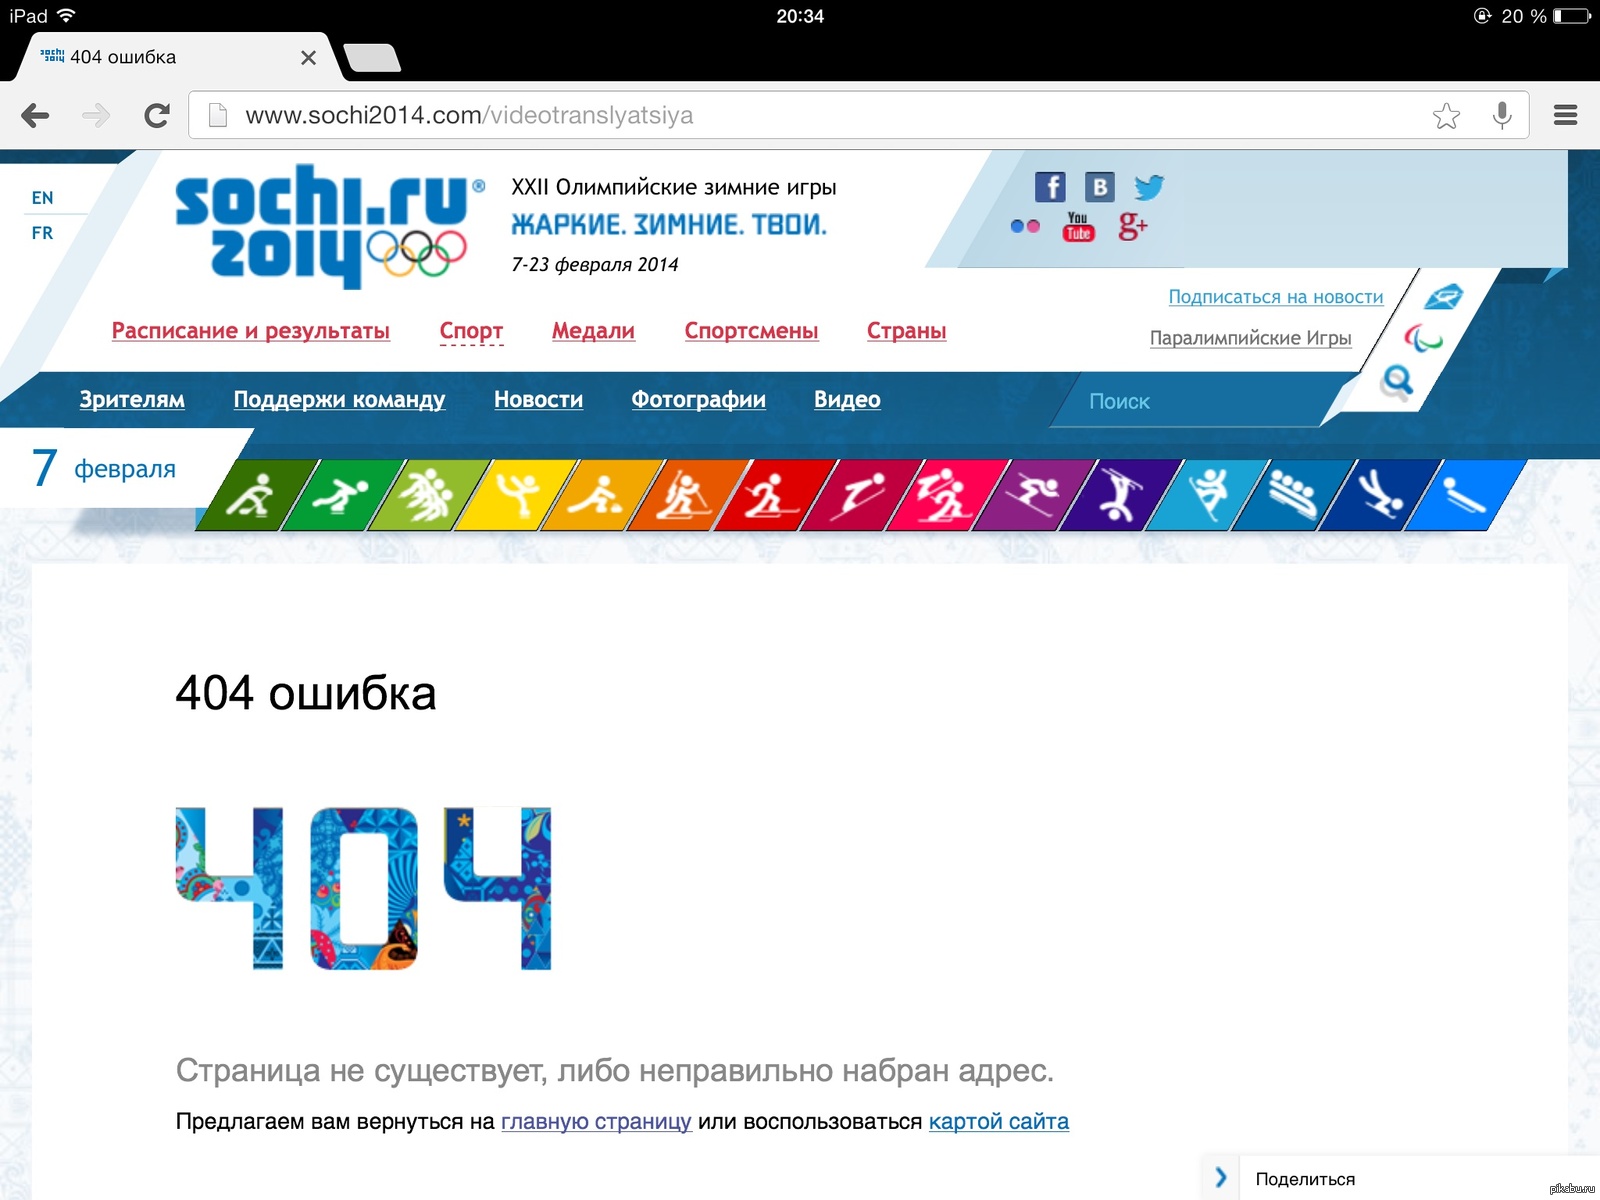The image size is (1600, 1200).
Task: Open the Flickr dots icon
Action: (x=1025, y=226)
